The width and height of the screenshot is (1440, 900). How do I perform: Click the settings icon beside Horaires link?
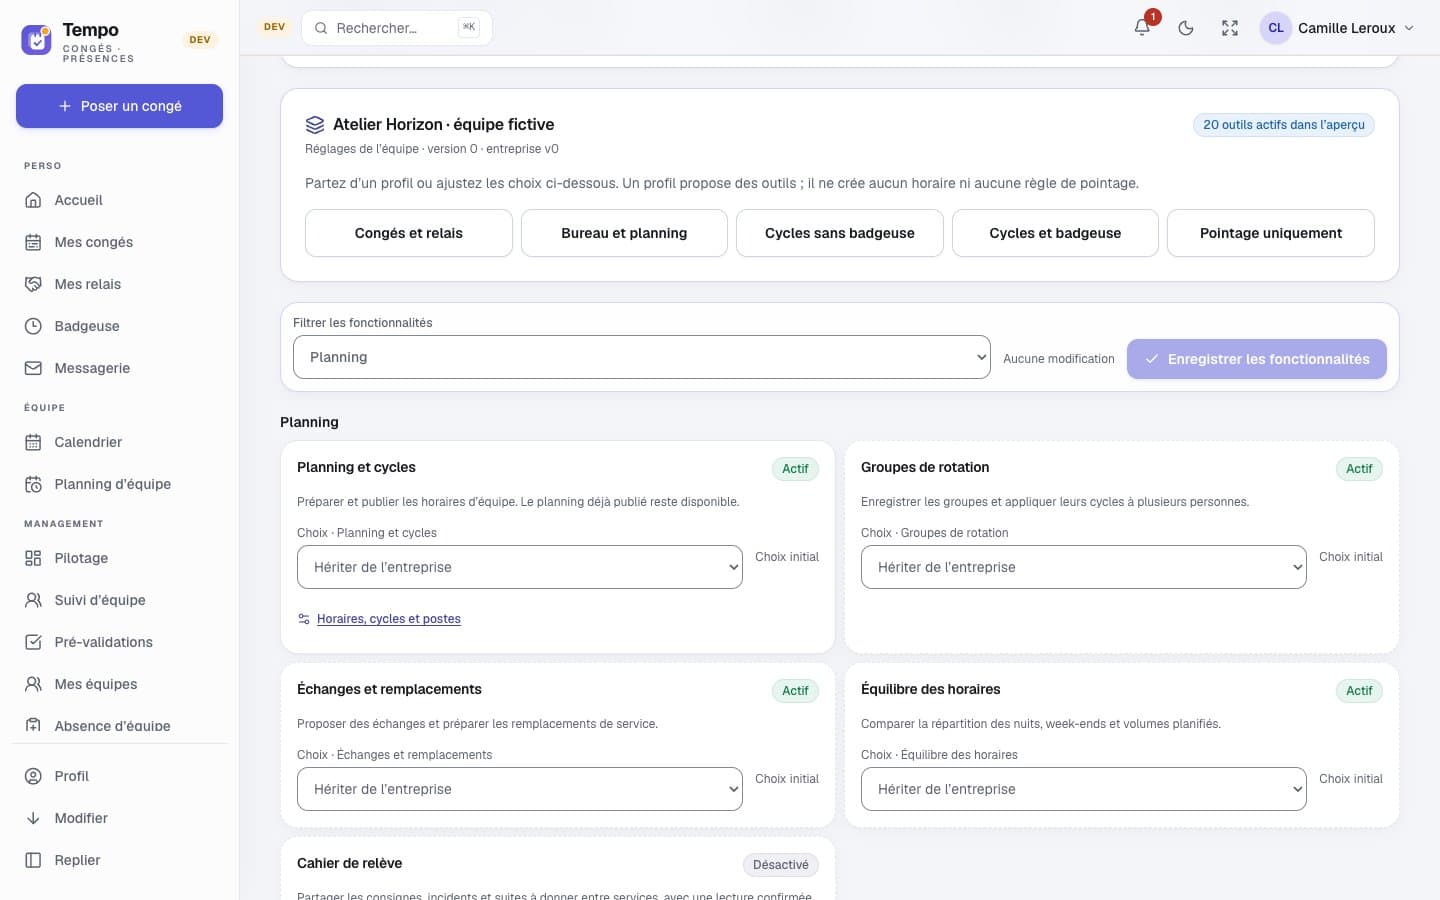click(x=304, y=619)
